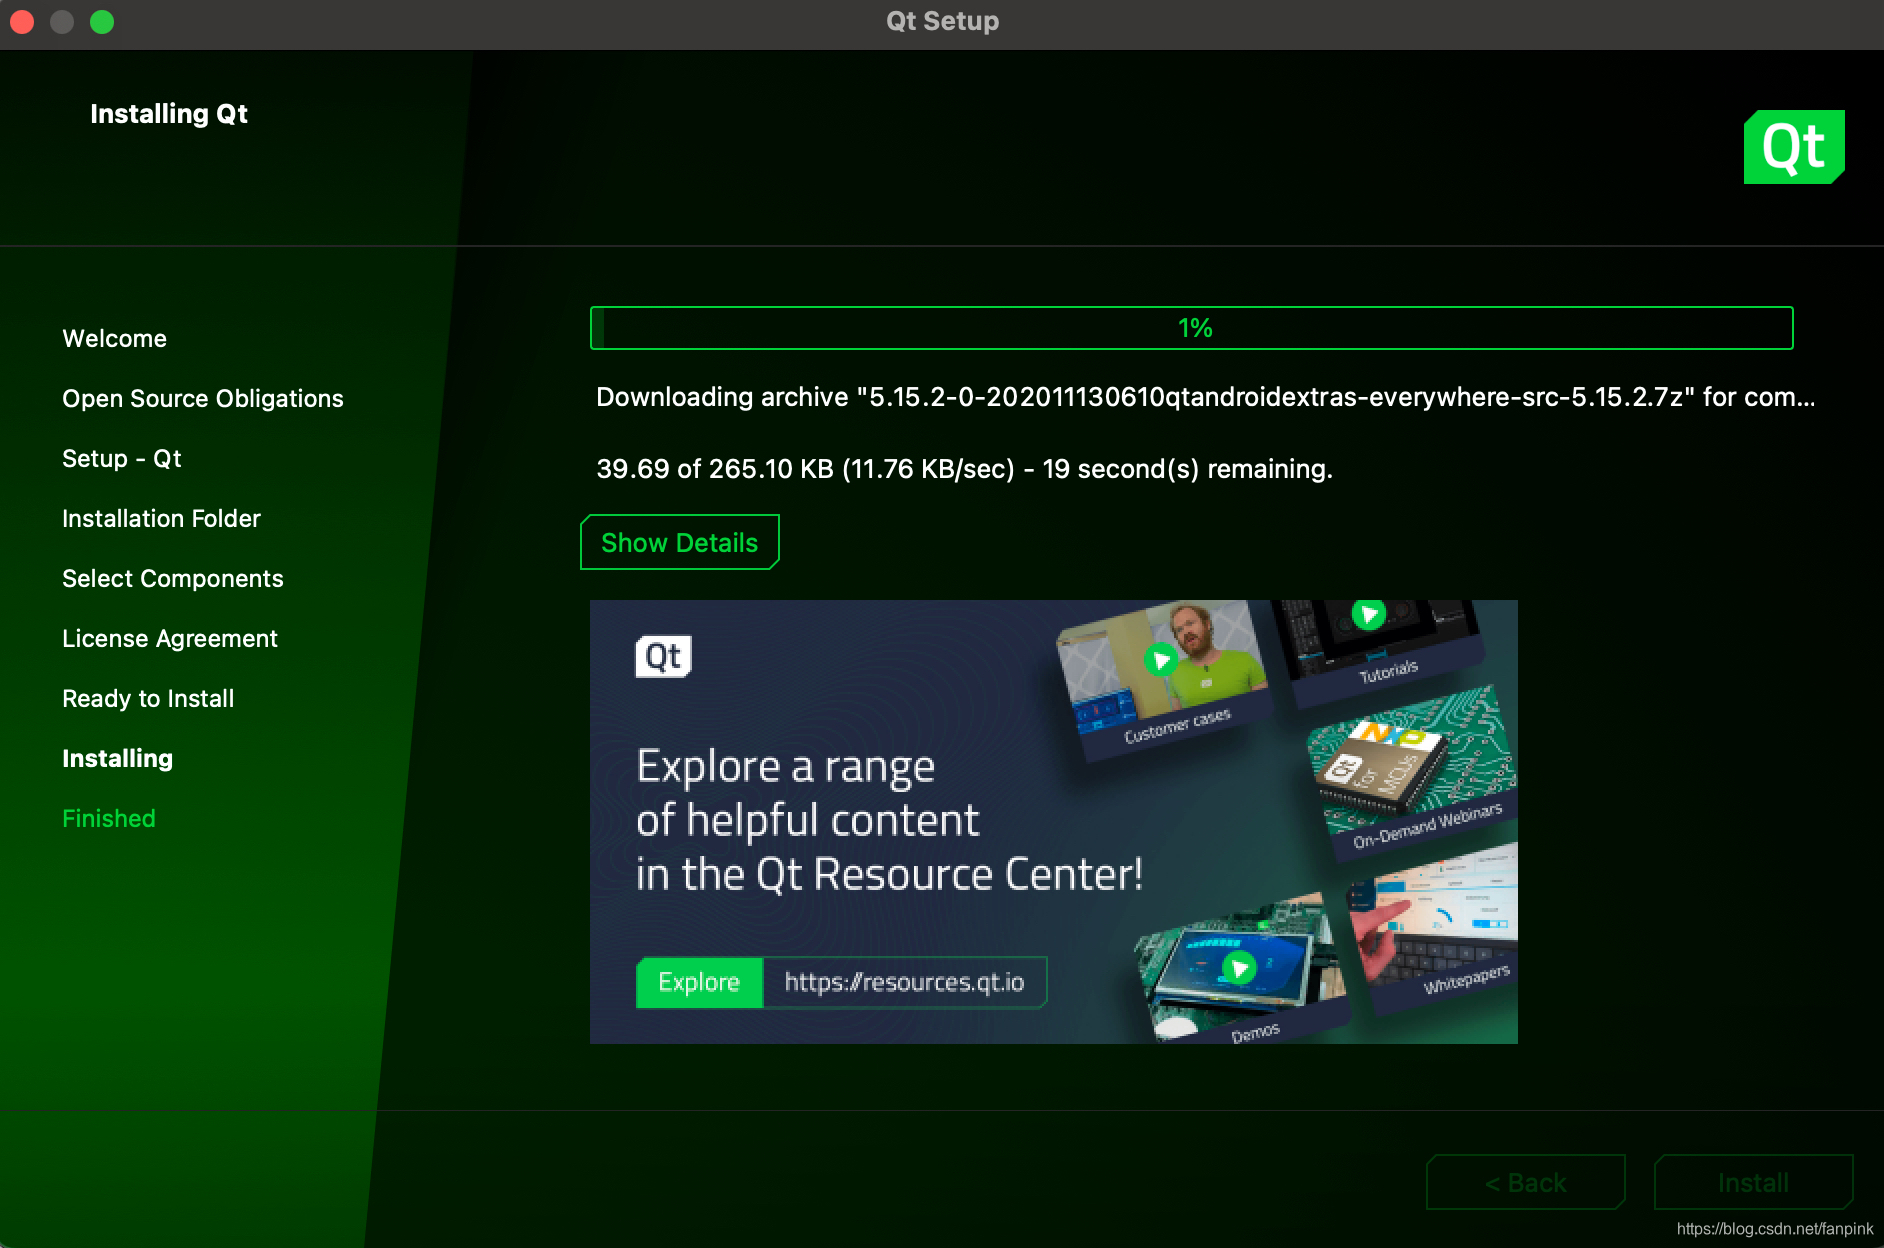Select the Installation Folder step

pyautogui.click(x=161, y=519)
